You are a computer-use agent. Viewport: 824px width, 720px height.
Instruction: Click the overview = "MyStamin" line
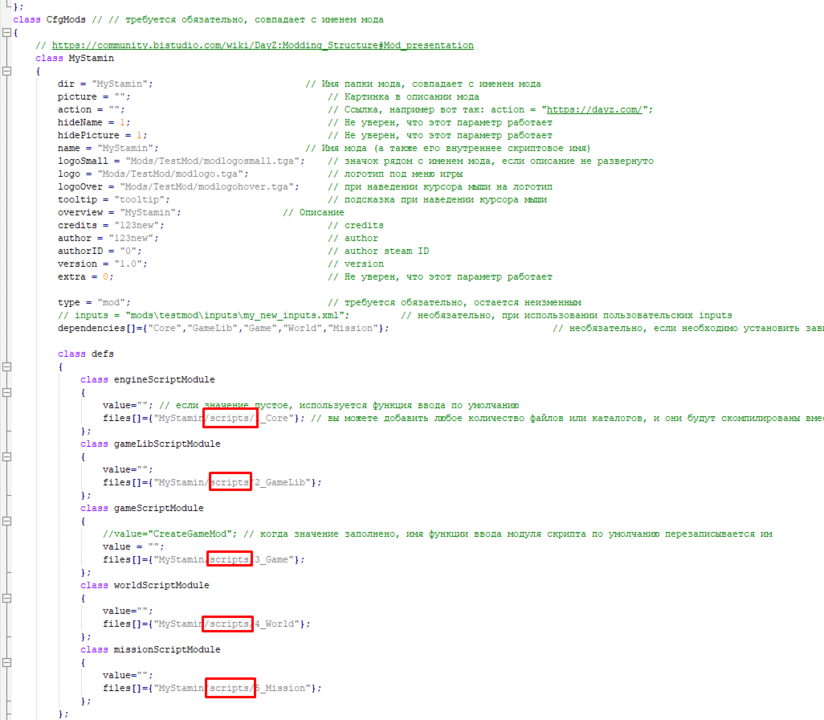tap(119, 212)
